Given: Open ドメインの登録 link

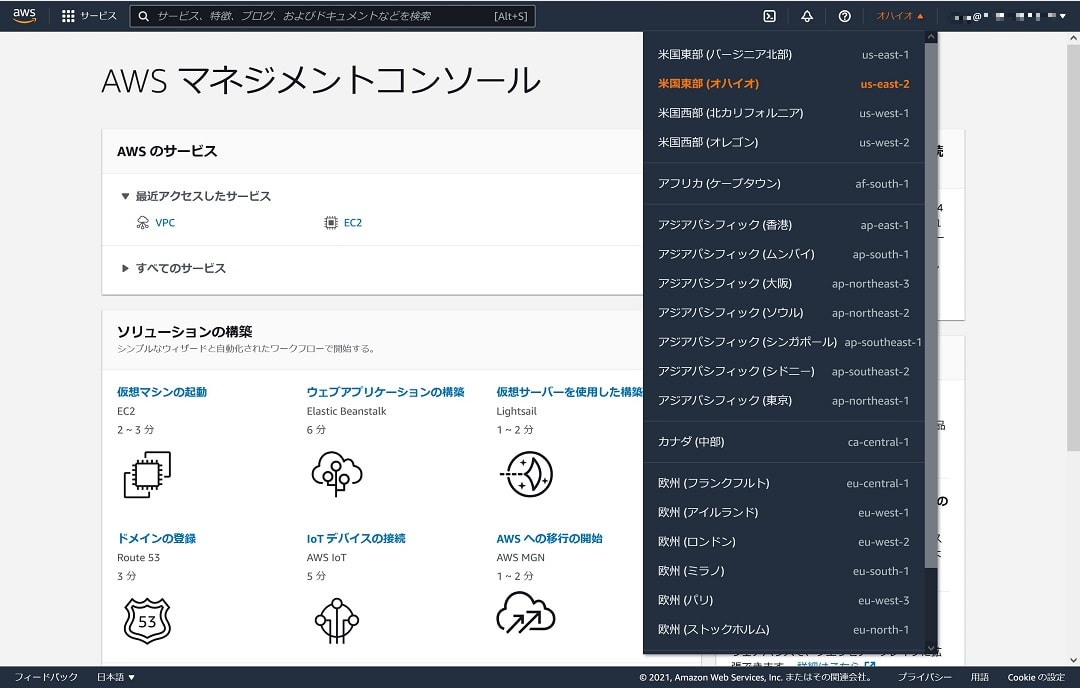Looking at the screenshot, I should point(156,539).
